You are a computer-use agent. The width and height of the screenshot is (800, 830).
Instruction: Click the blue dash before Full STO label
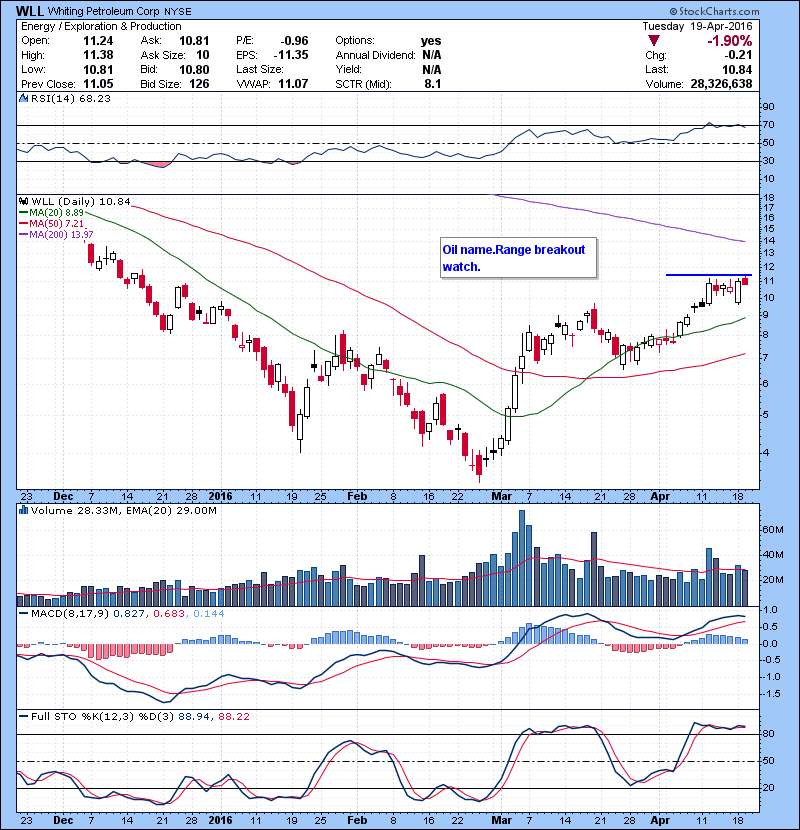23,716
